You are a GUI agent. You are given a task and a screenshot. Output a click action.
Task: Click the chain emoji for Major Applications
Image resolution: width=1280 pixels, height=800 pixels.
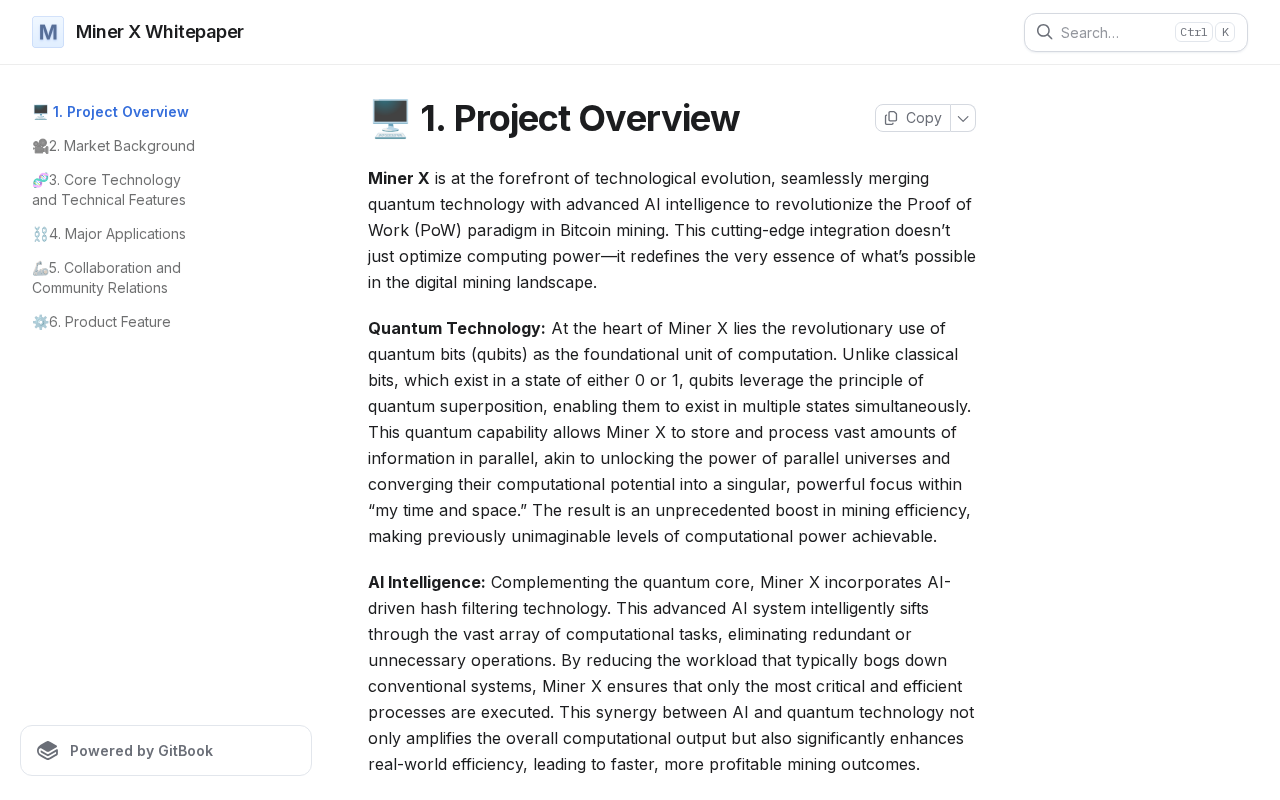tap(40, 234)
